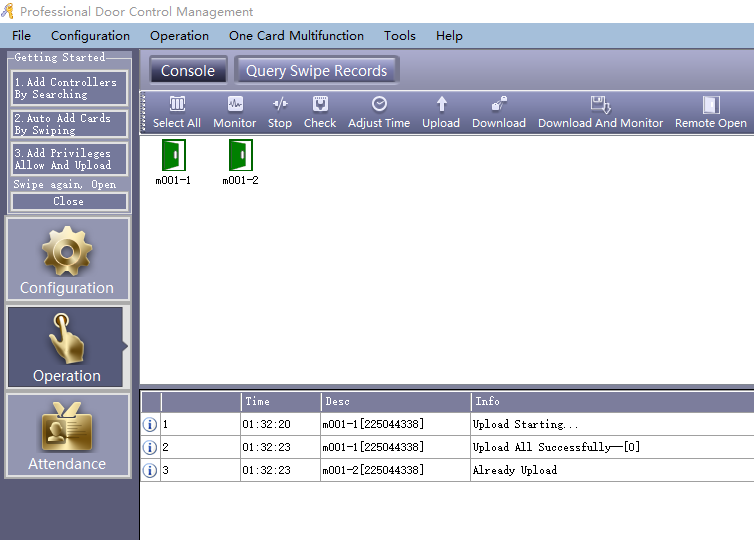Click Auto Add Cards By Swiping button
The width and height of the screenshot is (754, 540).
coord(69,124)
